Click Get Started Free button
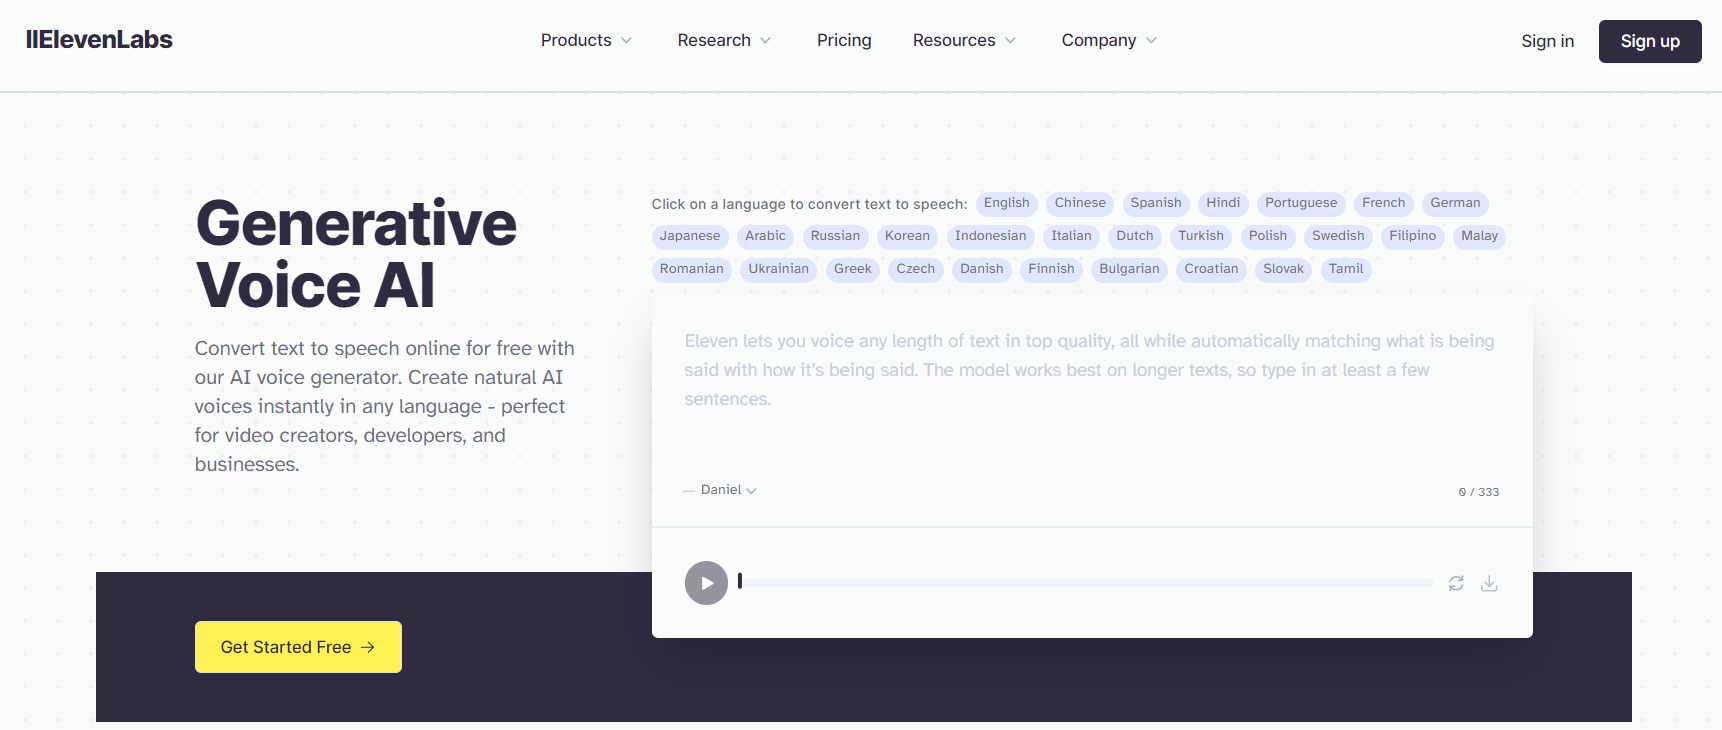 click(x=298, y=647)
